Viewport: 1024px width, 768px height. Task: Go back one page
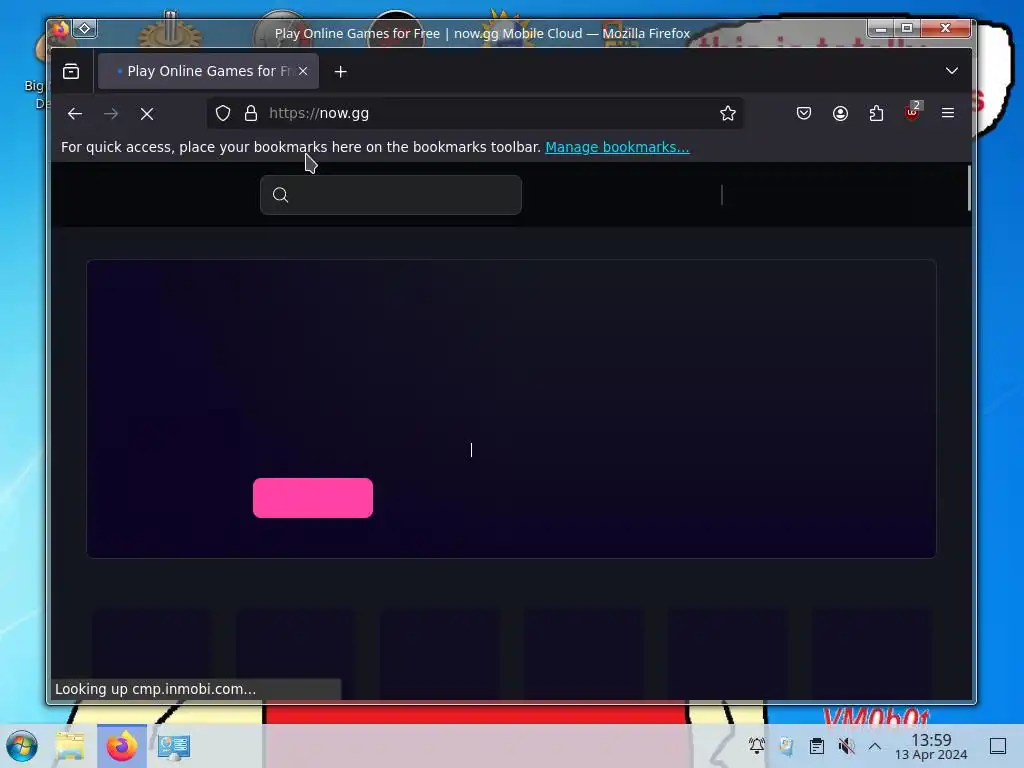pos(75,114)
